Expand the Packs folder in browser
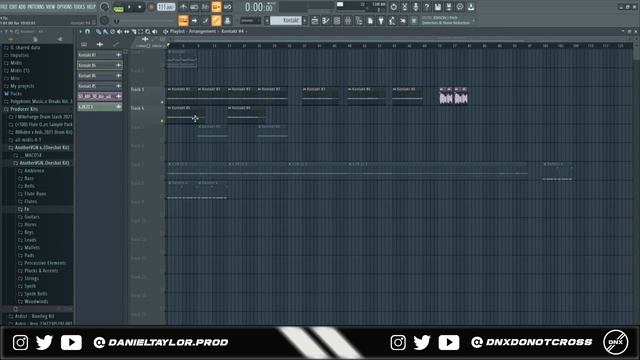This screenshot has width=640, height=360. tap(16, 93)
